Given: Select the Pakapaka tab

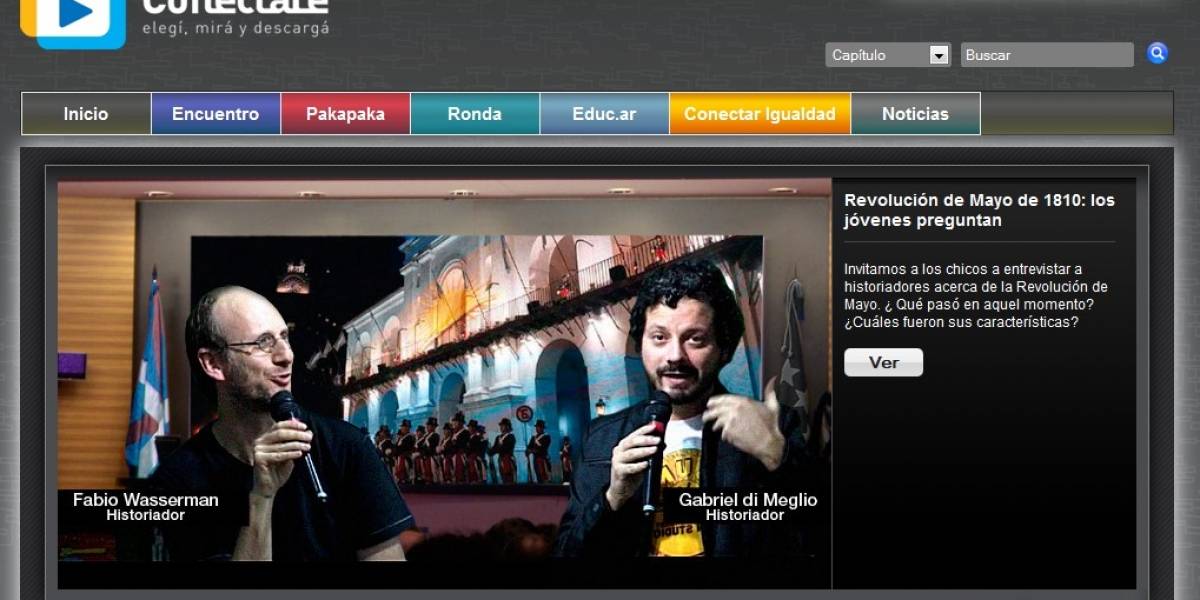Looking at the screenshot, I should 345,114.
